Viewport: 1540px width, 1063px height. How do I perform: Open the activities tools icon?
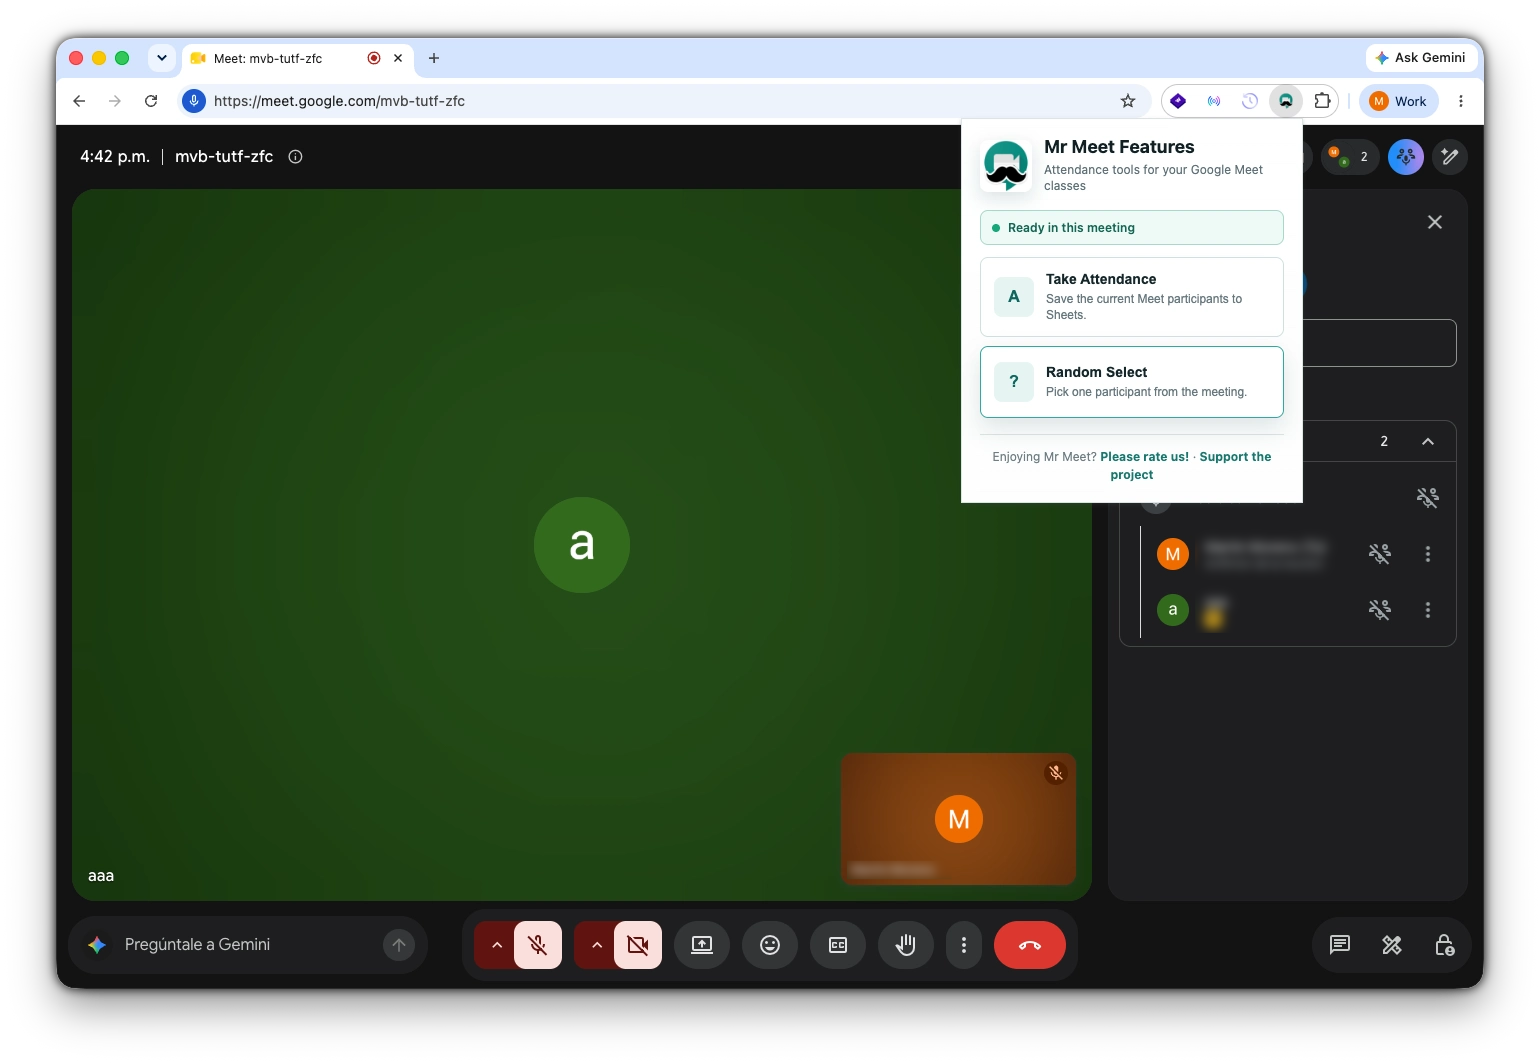[x=1392, y=945]
